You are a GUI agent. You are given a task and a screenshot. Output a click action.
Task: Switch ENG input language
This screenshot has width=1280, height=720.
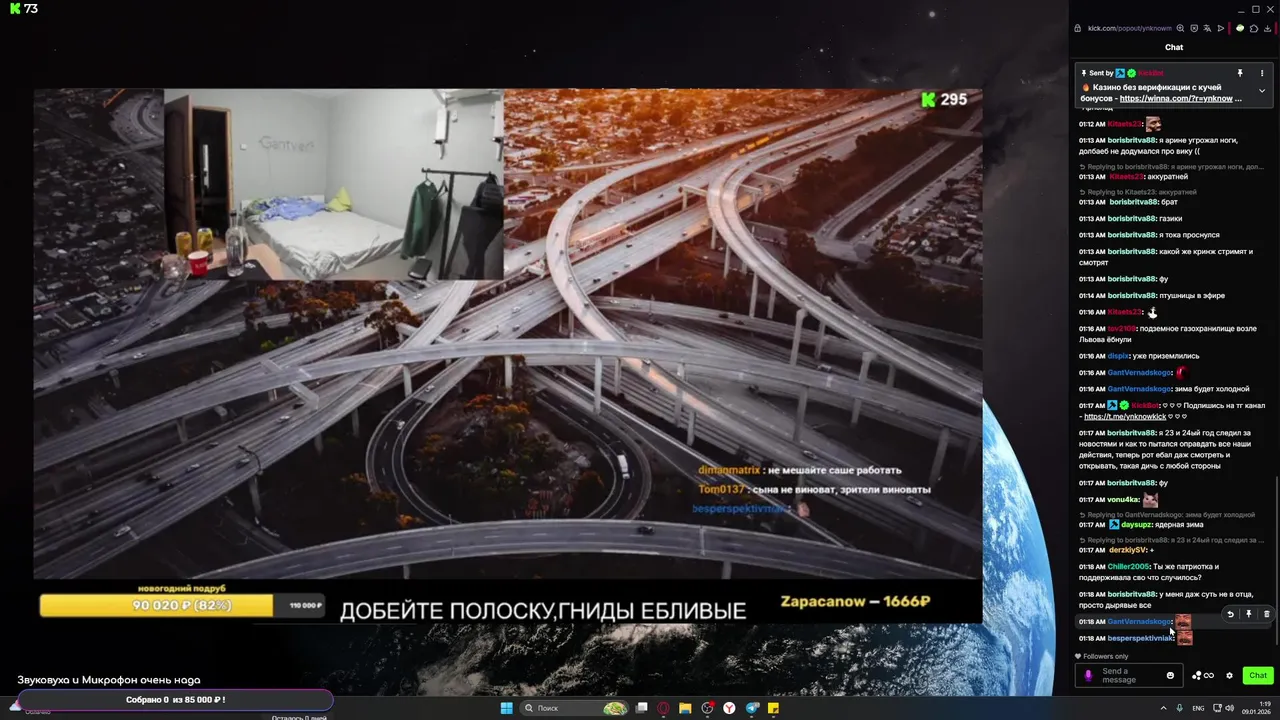[1199, 708]
